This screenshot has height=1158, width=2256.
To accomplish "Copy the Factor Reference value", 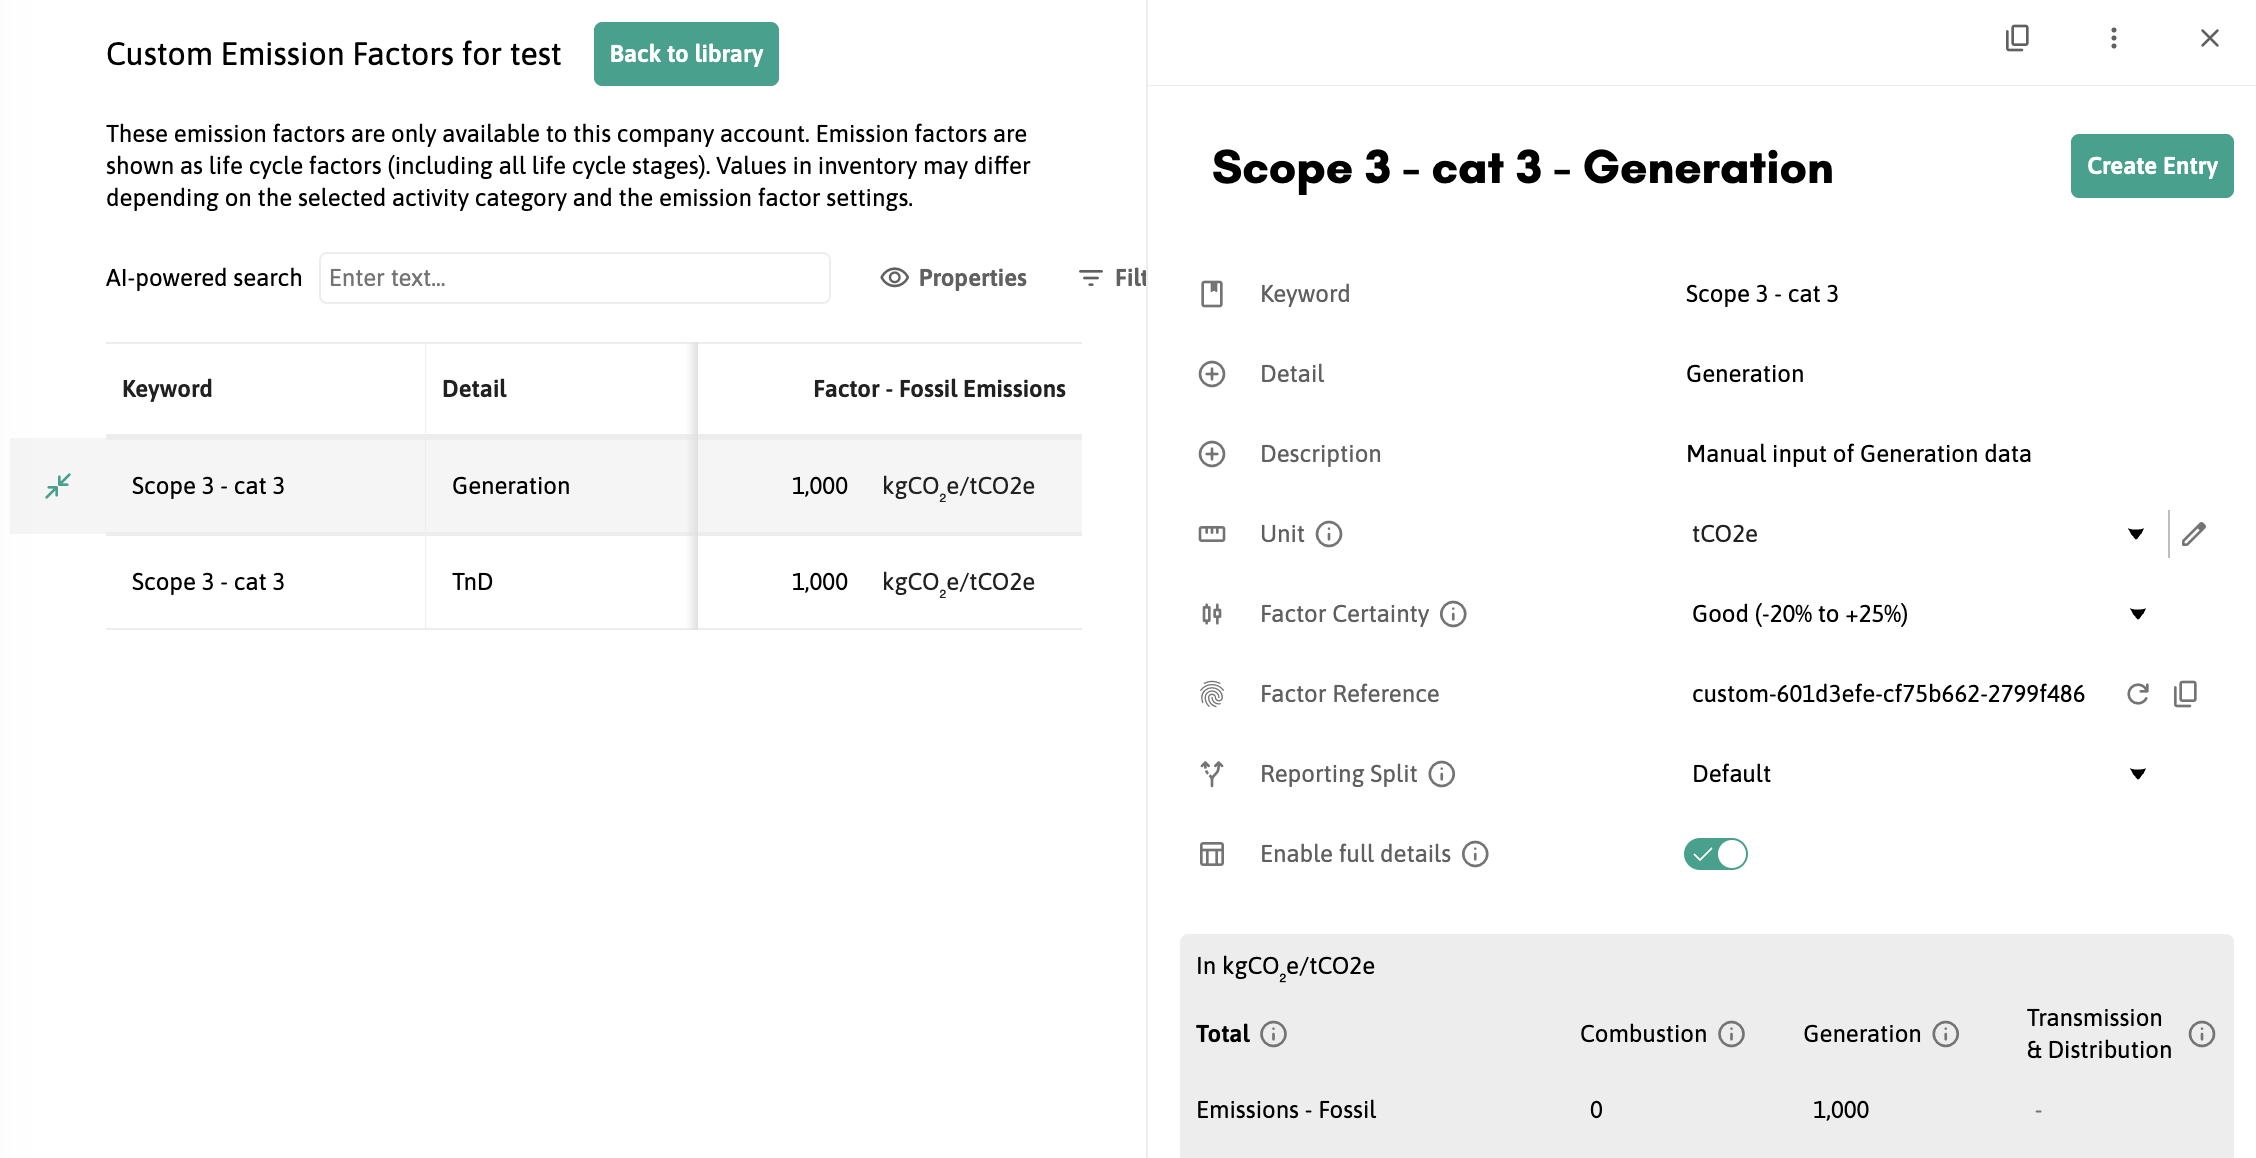I will click(2185, 694).
